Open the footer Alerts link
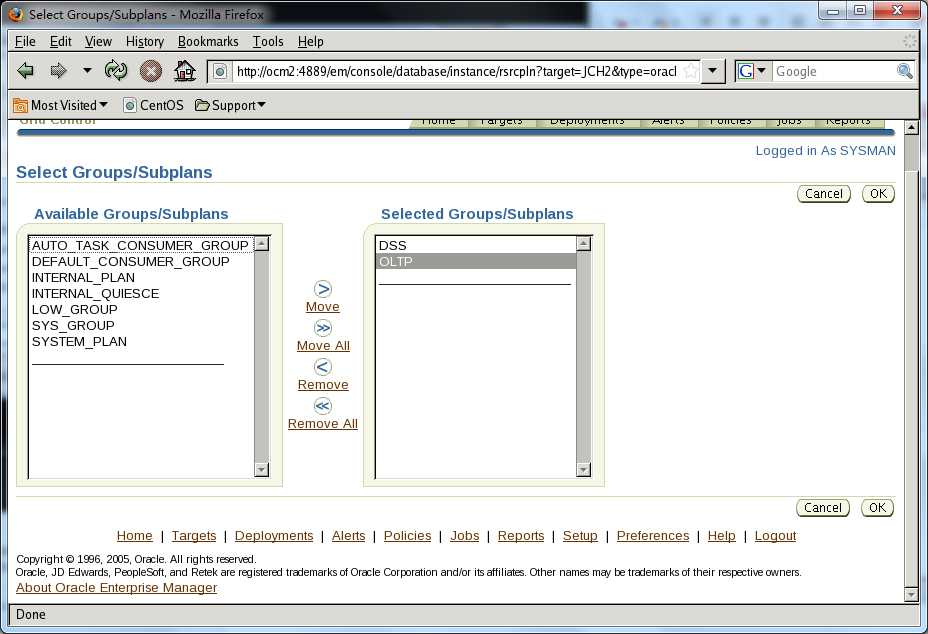Viewport: 928px width, 634px height. click(349, 536)
